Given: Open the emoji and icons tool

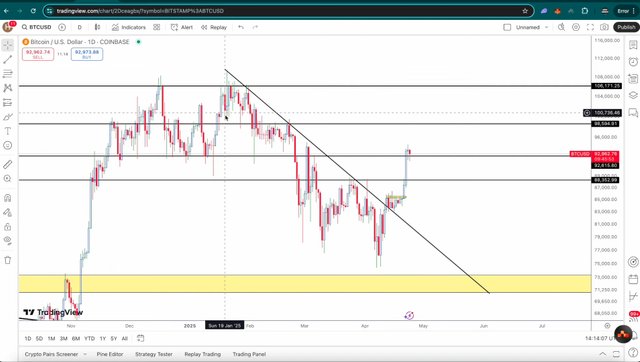Looking at the screenshot, I should 7,145.
